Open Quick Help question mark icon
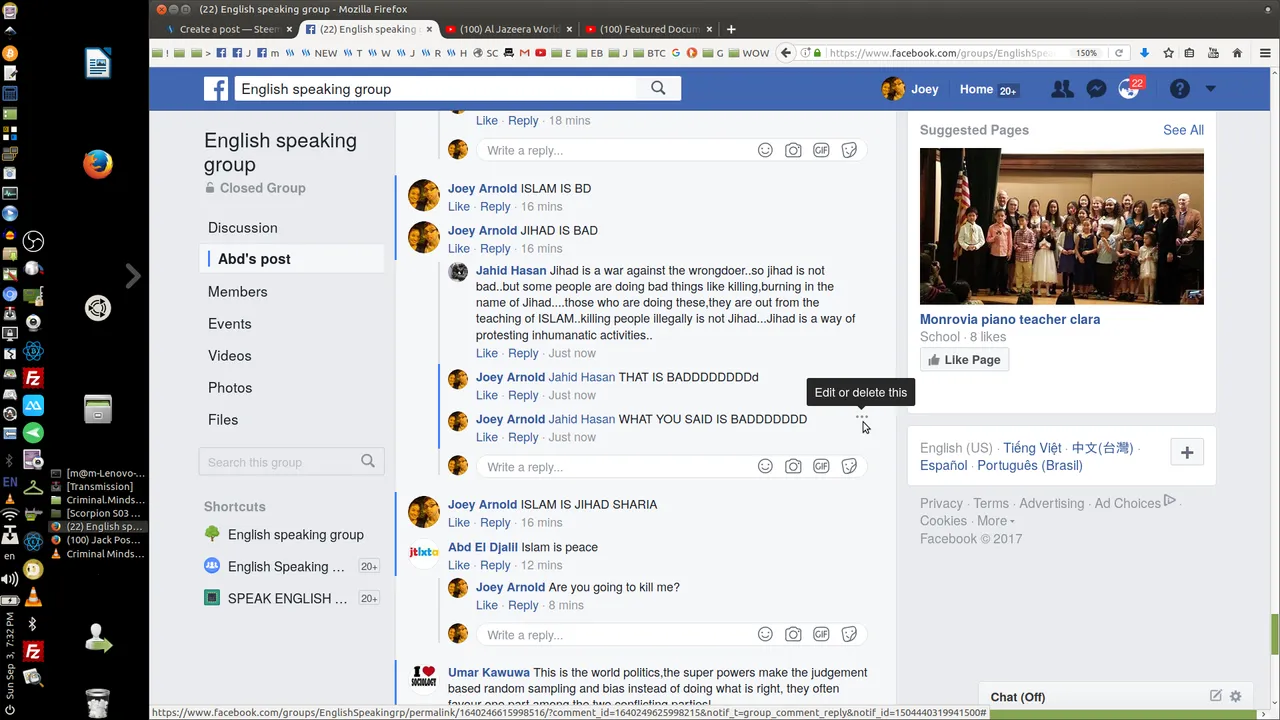 coord(1180,89)
